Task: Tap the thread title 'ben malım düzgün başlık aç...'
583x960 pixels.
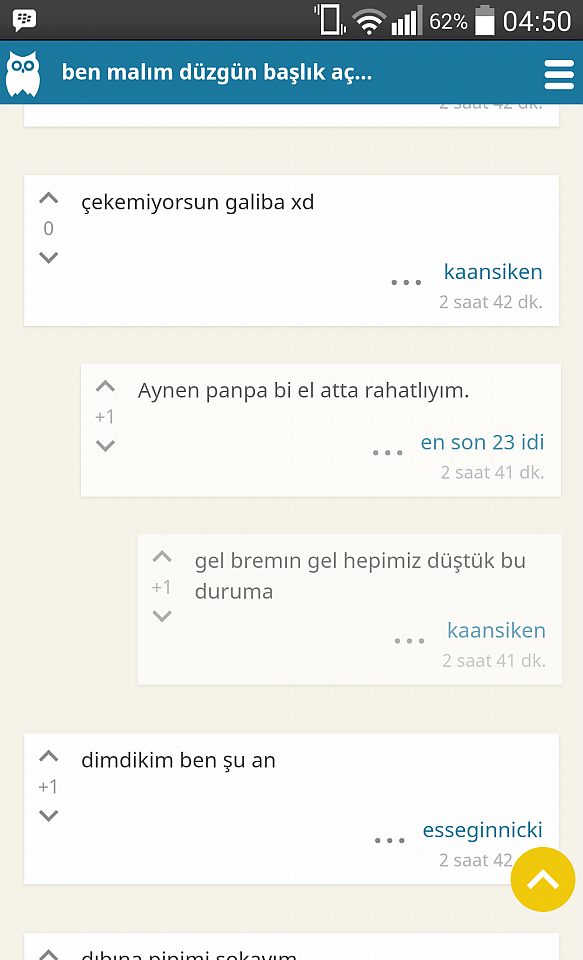Action: click(217, 72)
